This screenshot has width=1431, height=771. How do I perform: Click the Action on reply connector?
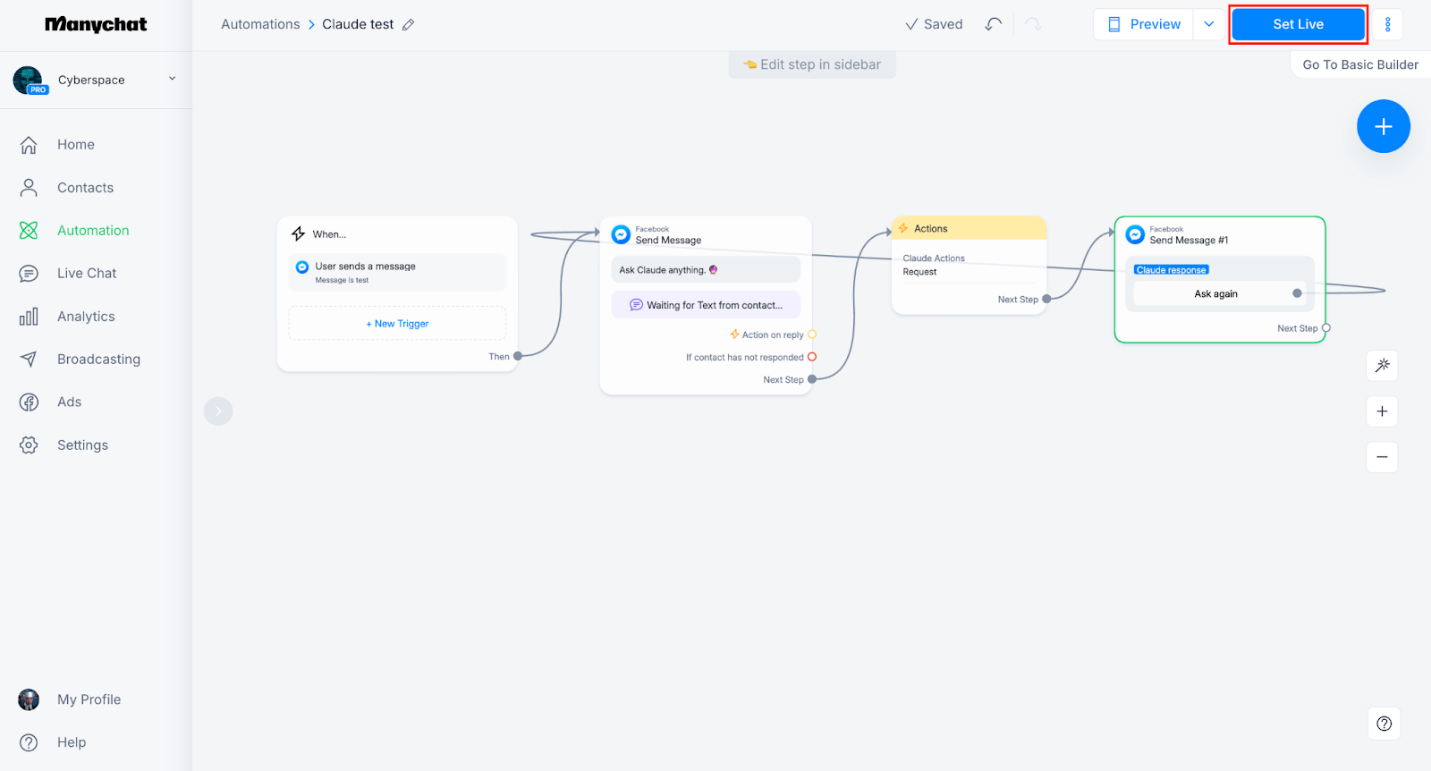click(812, 335)
